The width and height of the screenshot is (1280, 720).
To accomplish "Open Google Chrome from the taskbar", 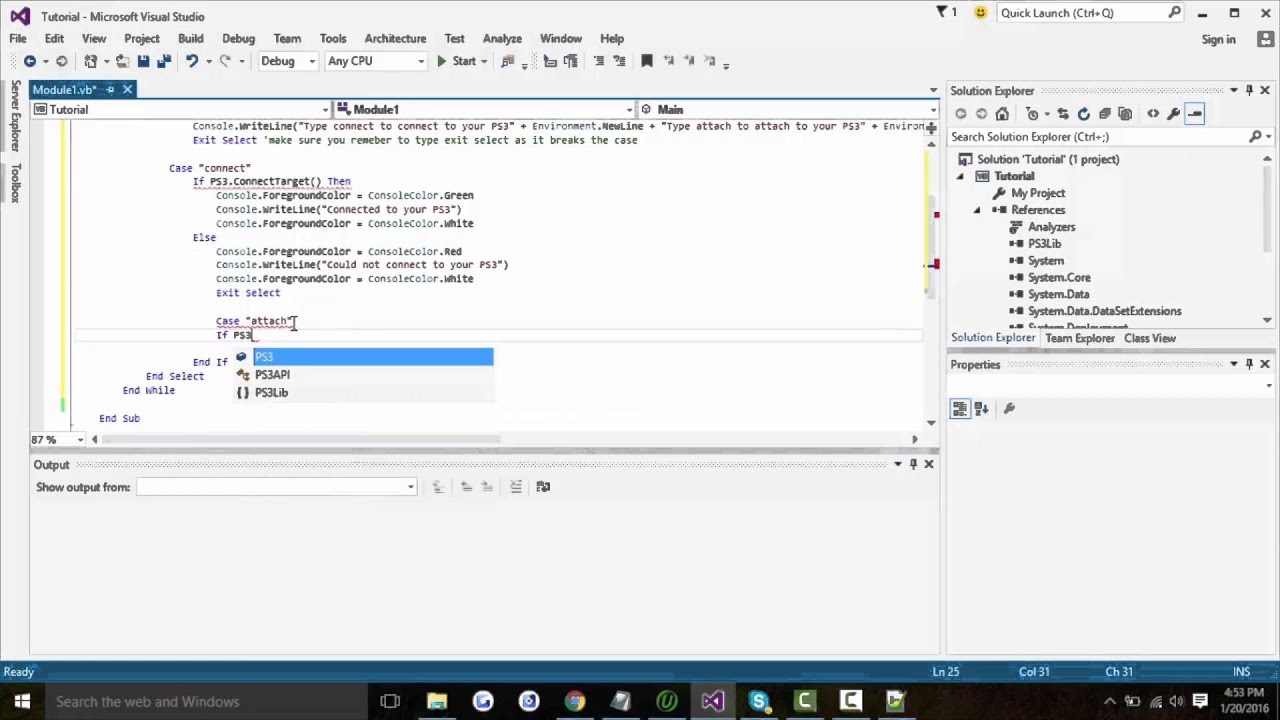I will pyautogui.click(x=575, y=701).
